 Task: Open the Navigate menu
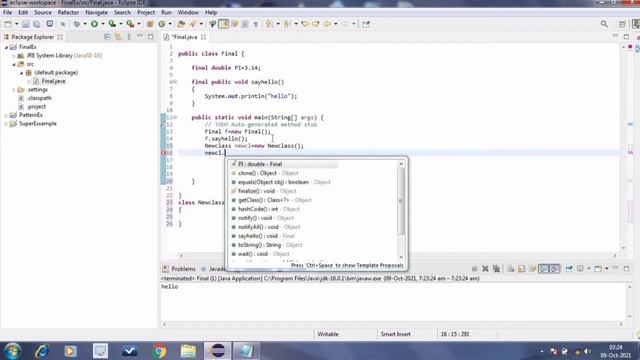tap(96, 13)
